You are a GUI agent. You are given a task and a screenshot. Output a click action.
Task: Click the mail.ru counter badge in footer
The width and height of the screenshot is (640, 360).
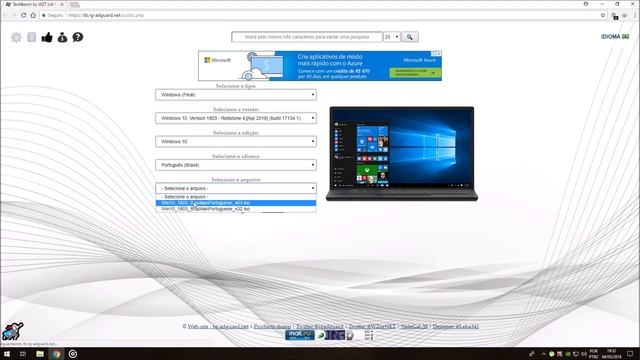click(299, 335)
